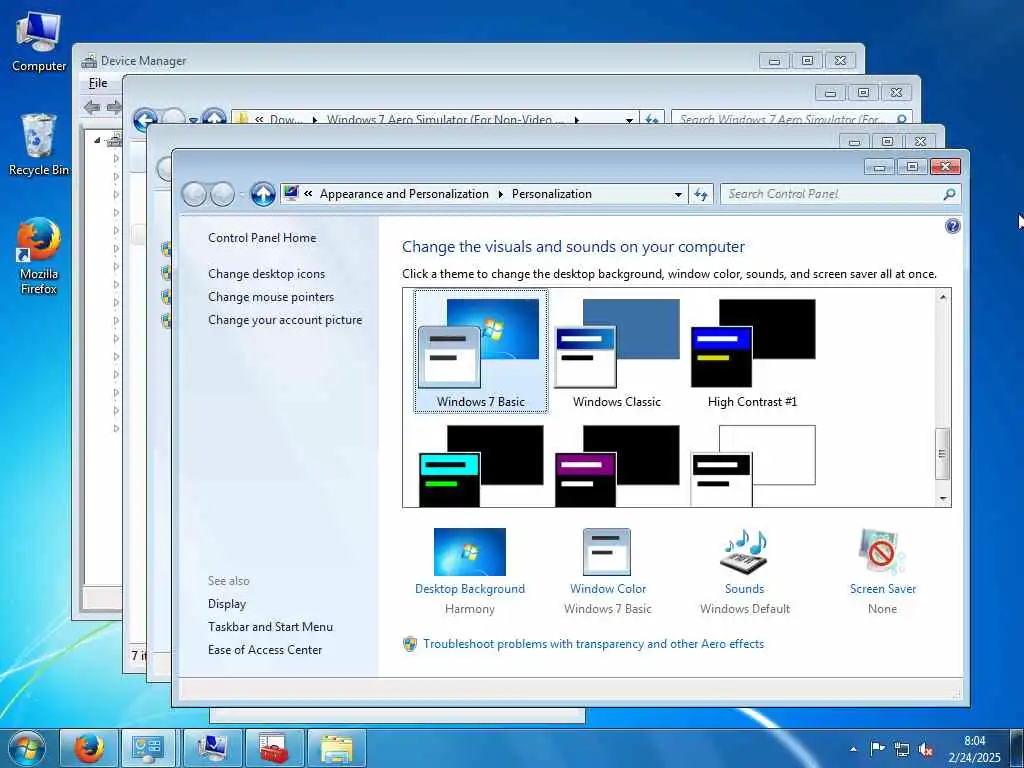The height and width of the screenshot is (768, 1024).
Task: Click Change your account picture link
Action: click(x=285, y=320)
